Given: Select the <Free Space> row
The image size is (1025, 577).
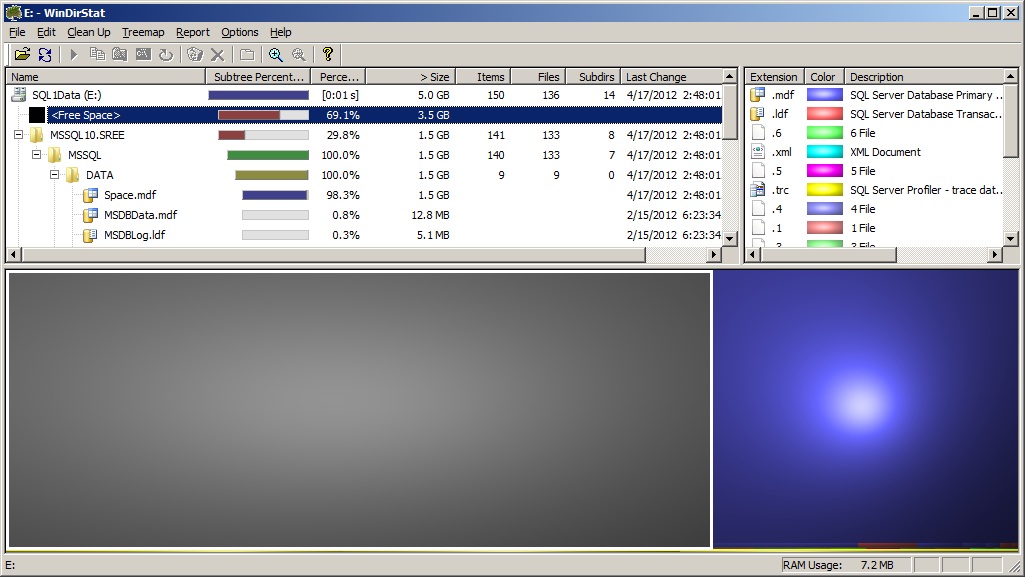Looking at the screenshot, I should pos(86,115).
